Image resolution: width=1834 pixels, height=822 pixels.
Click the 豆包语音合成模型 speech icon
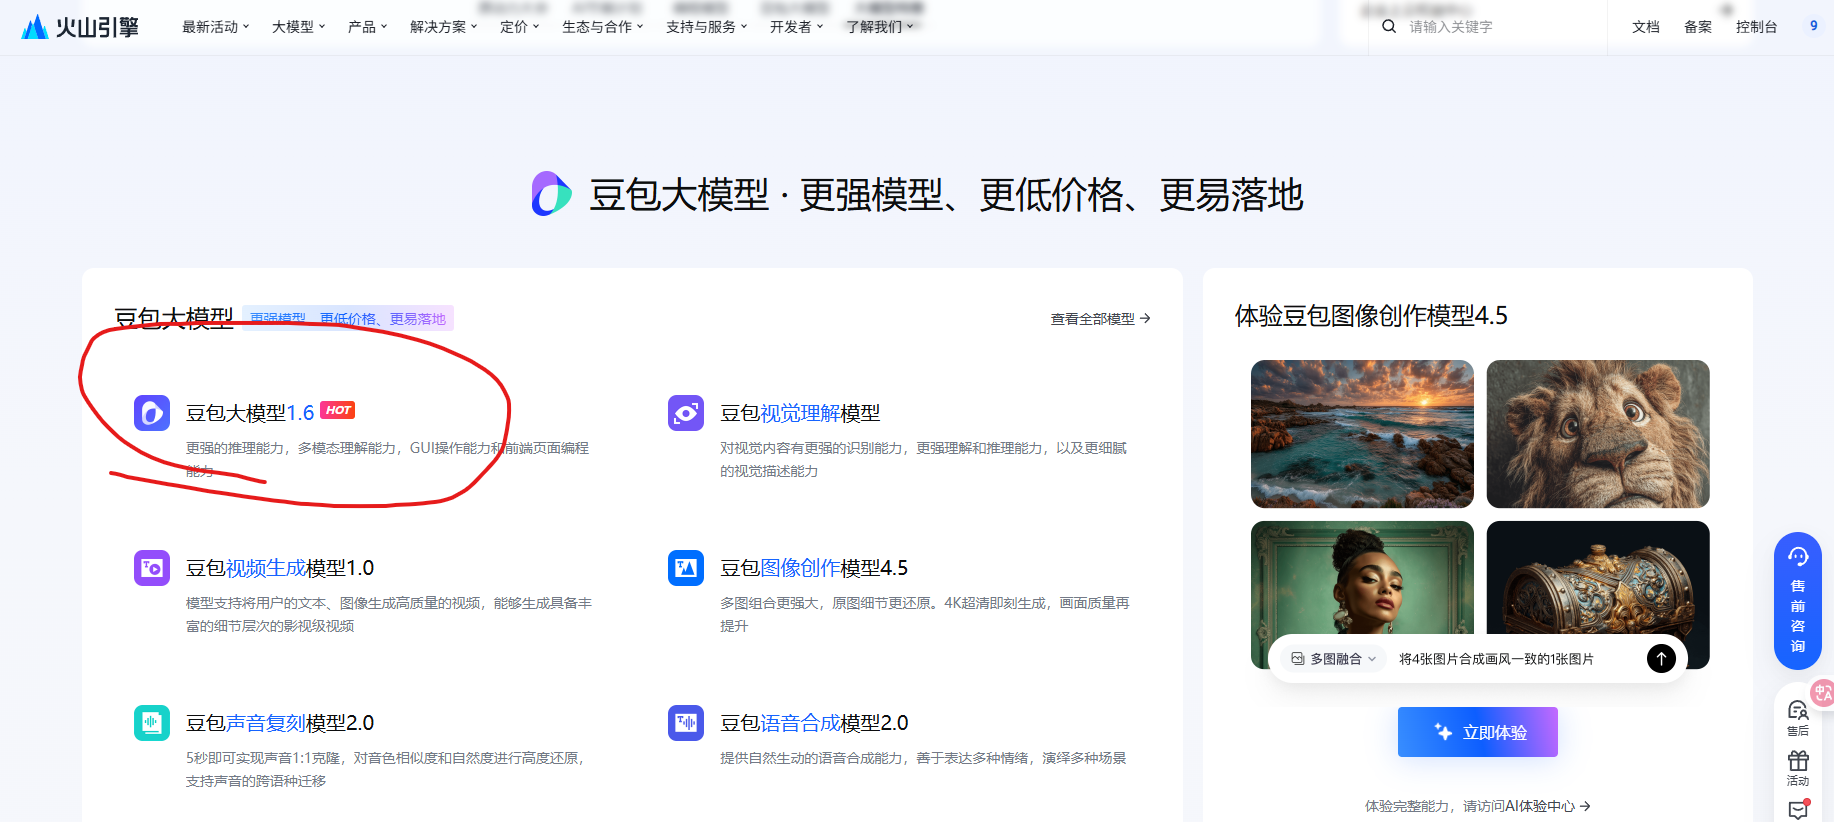[686, 722]
